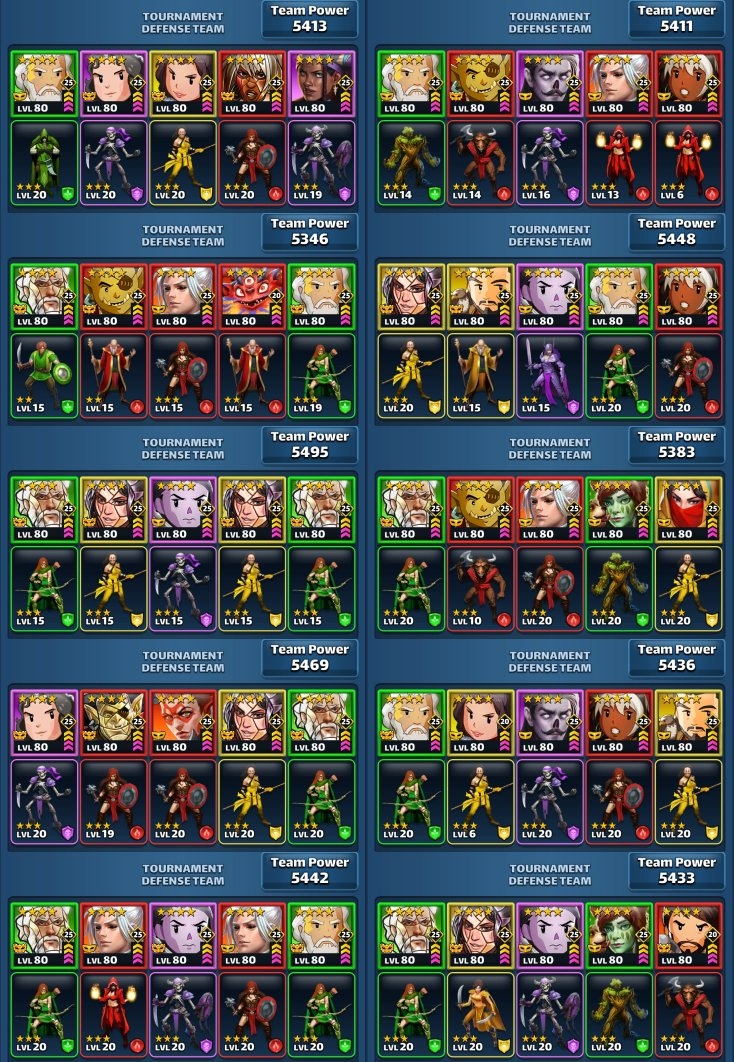Select golden wizard troop in team 5448

tap(481, 375)
